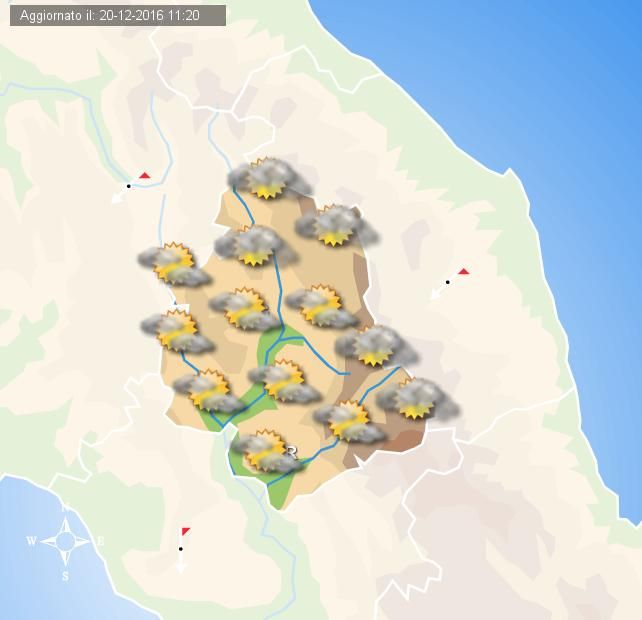Image resolution: width=642 pixels, height=620 pixels.
Task: Select the weather icon overlapping the letter R
Action: [x=266, y=452]
